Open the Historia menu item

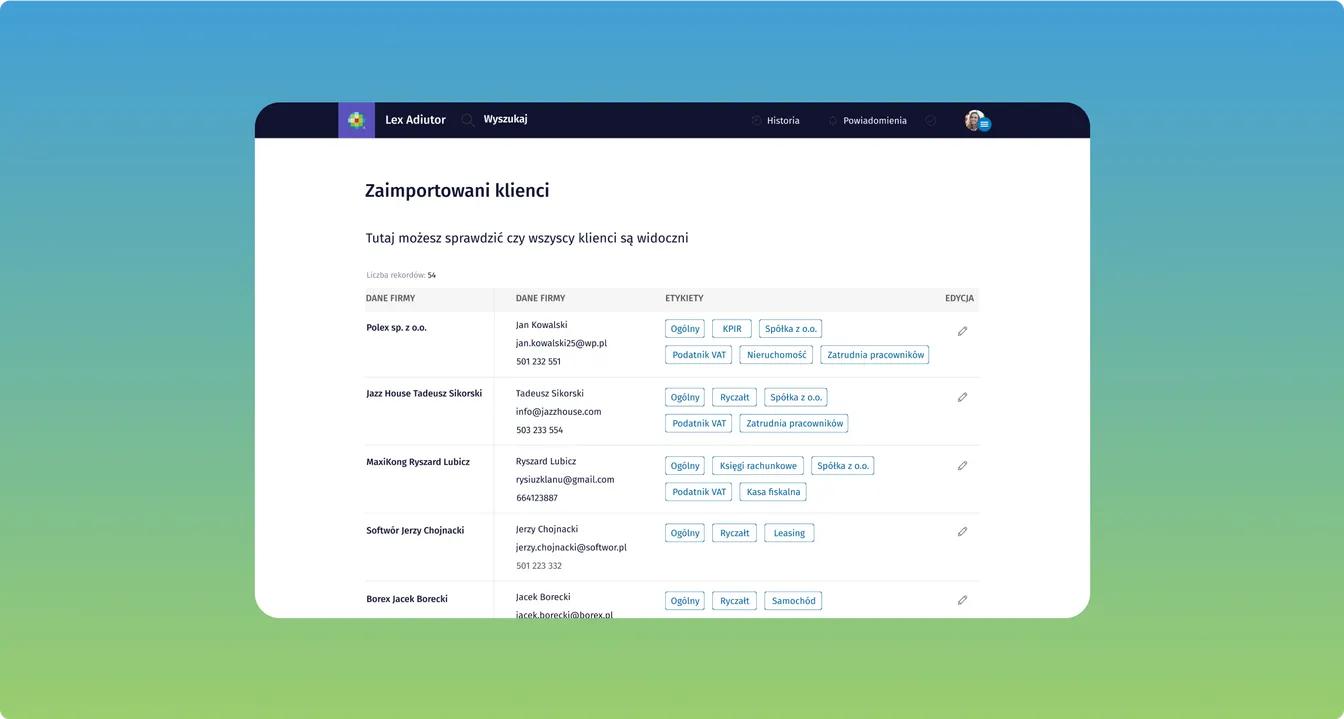(x=783, y=121)
